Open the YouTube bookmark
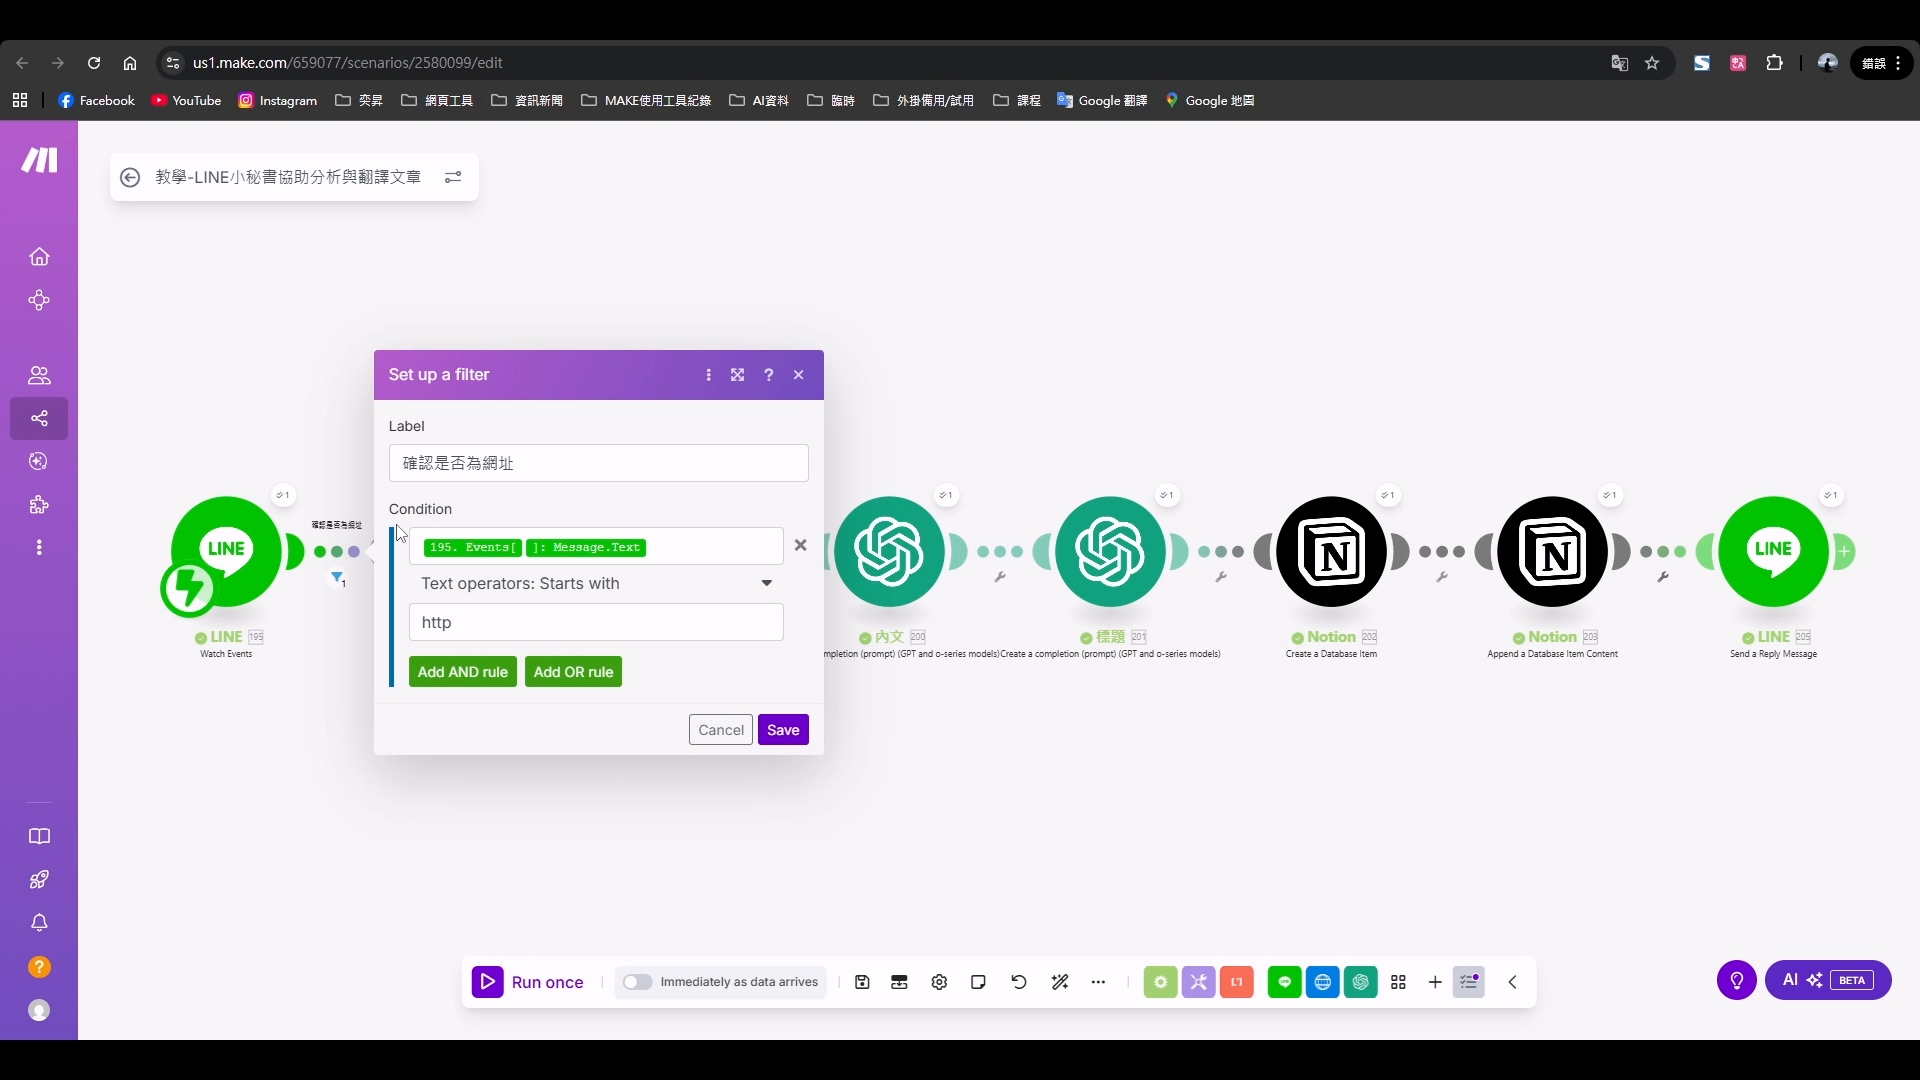Screen dimensions: 1920x1080 pyautogui.click(x=186, y=101)
